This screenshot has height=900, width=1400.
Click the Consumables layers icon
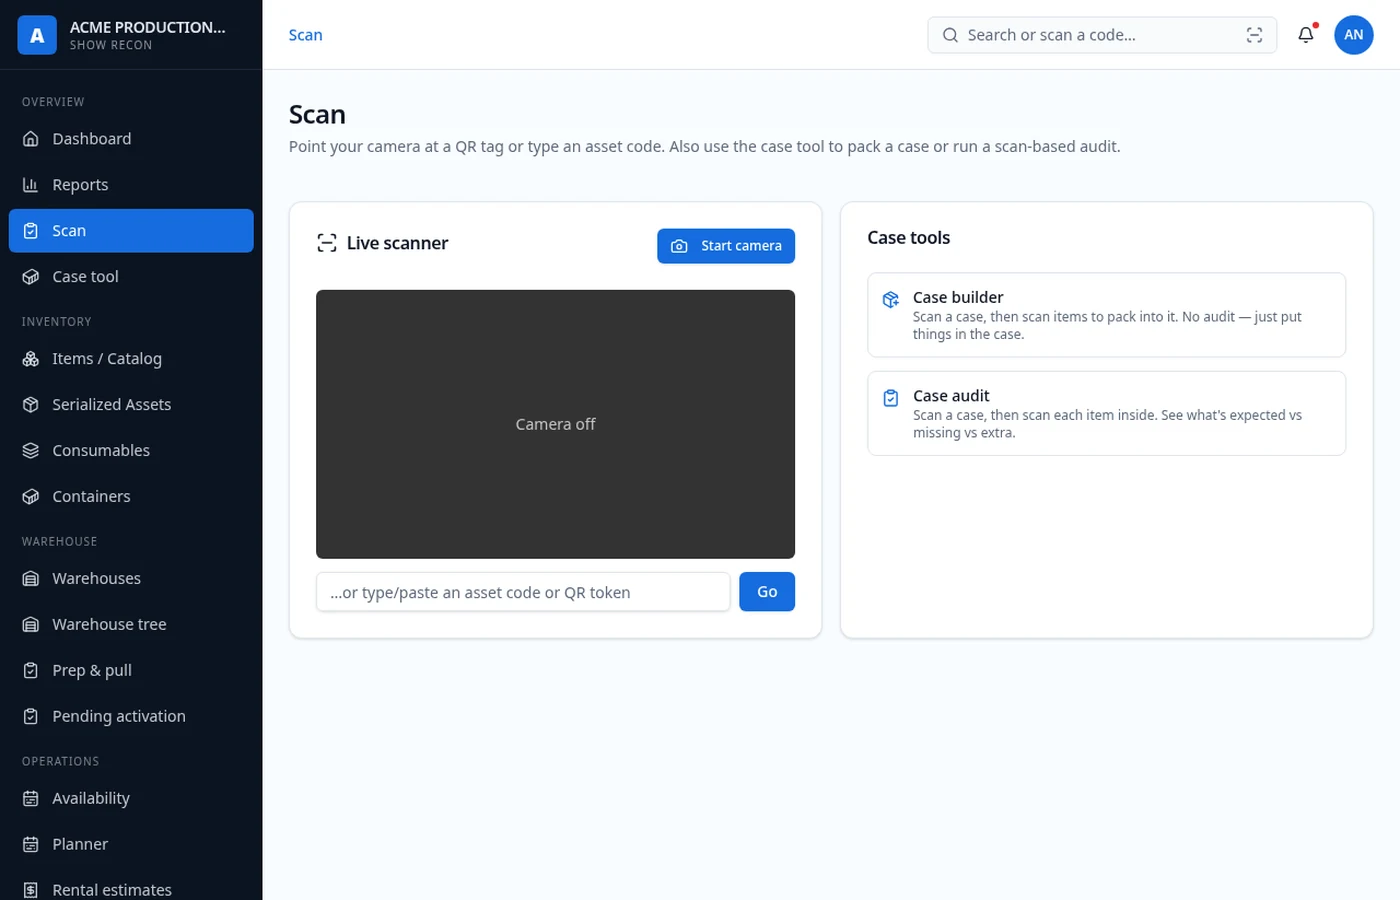pyautogui.click(x=31, y=451)
